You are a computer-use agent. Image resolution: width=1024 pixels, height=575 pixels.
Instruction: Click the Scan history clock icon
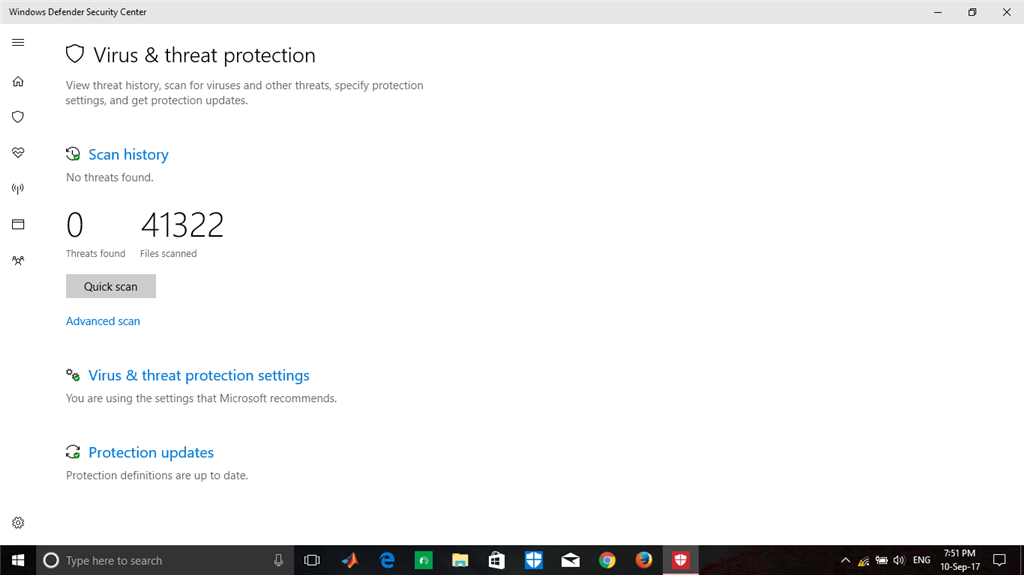click(x=73, y=154)
